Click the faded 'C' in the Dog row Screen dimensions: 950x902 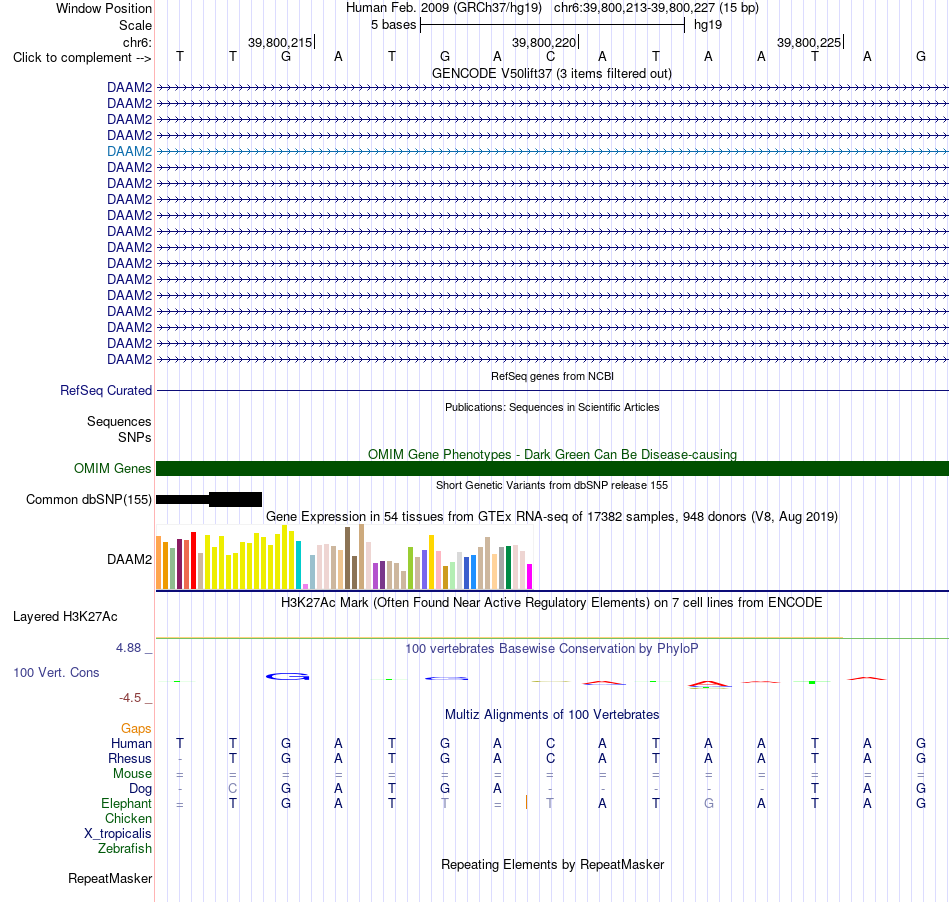pos(233,788)
